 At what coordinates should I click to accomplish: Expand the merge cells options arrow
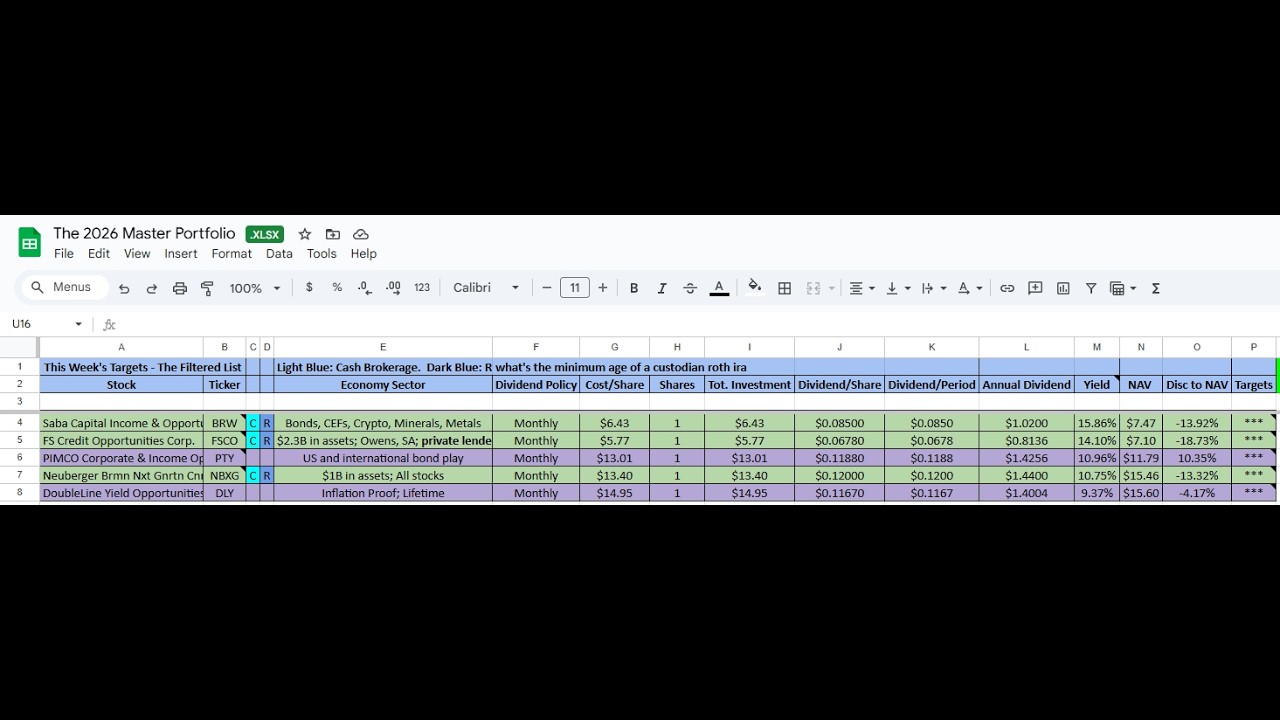click(832, 288)
